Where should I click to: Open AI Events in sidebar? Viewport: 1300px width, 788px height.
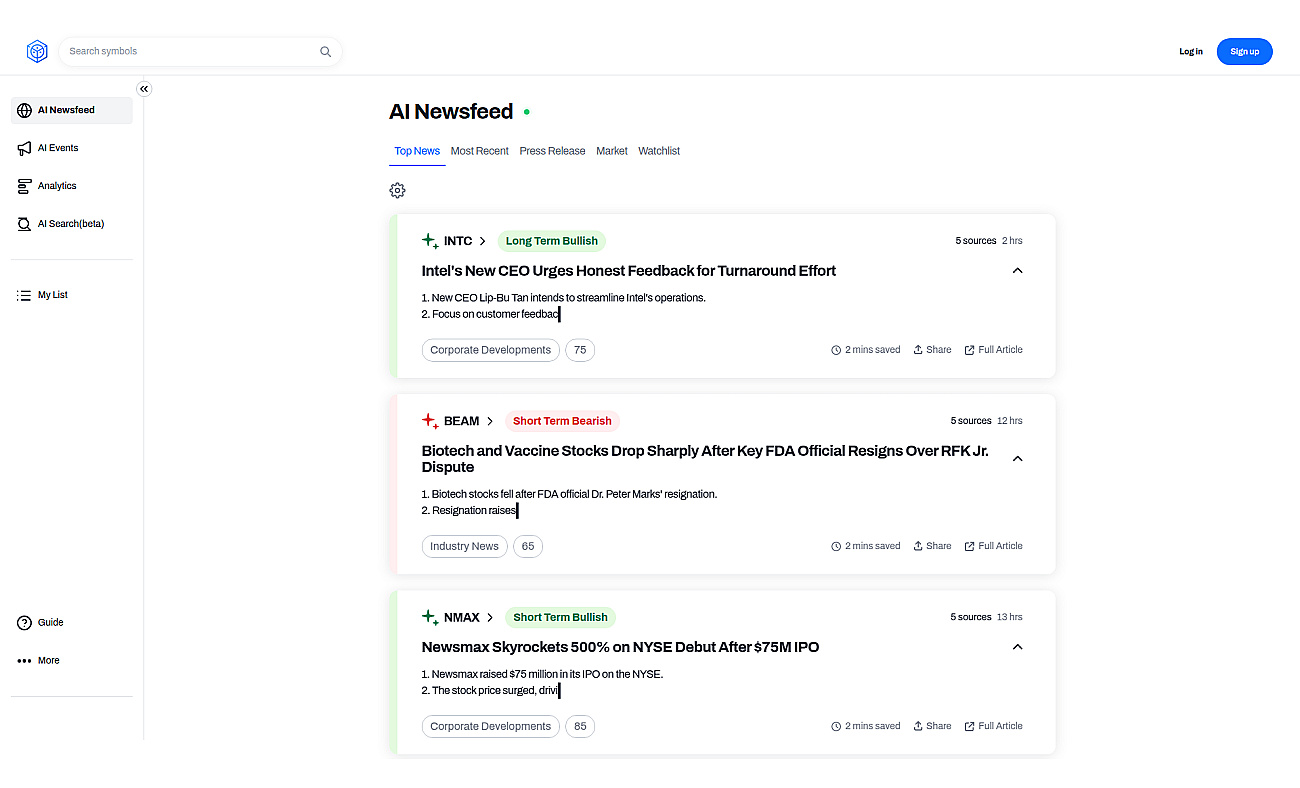71,148
